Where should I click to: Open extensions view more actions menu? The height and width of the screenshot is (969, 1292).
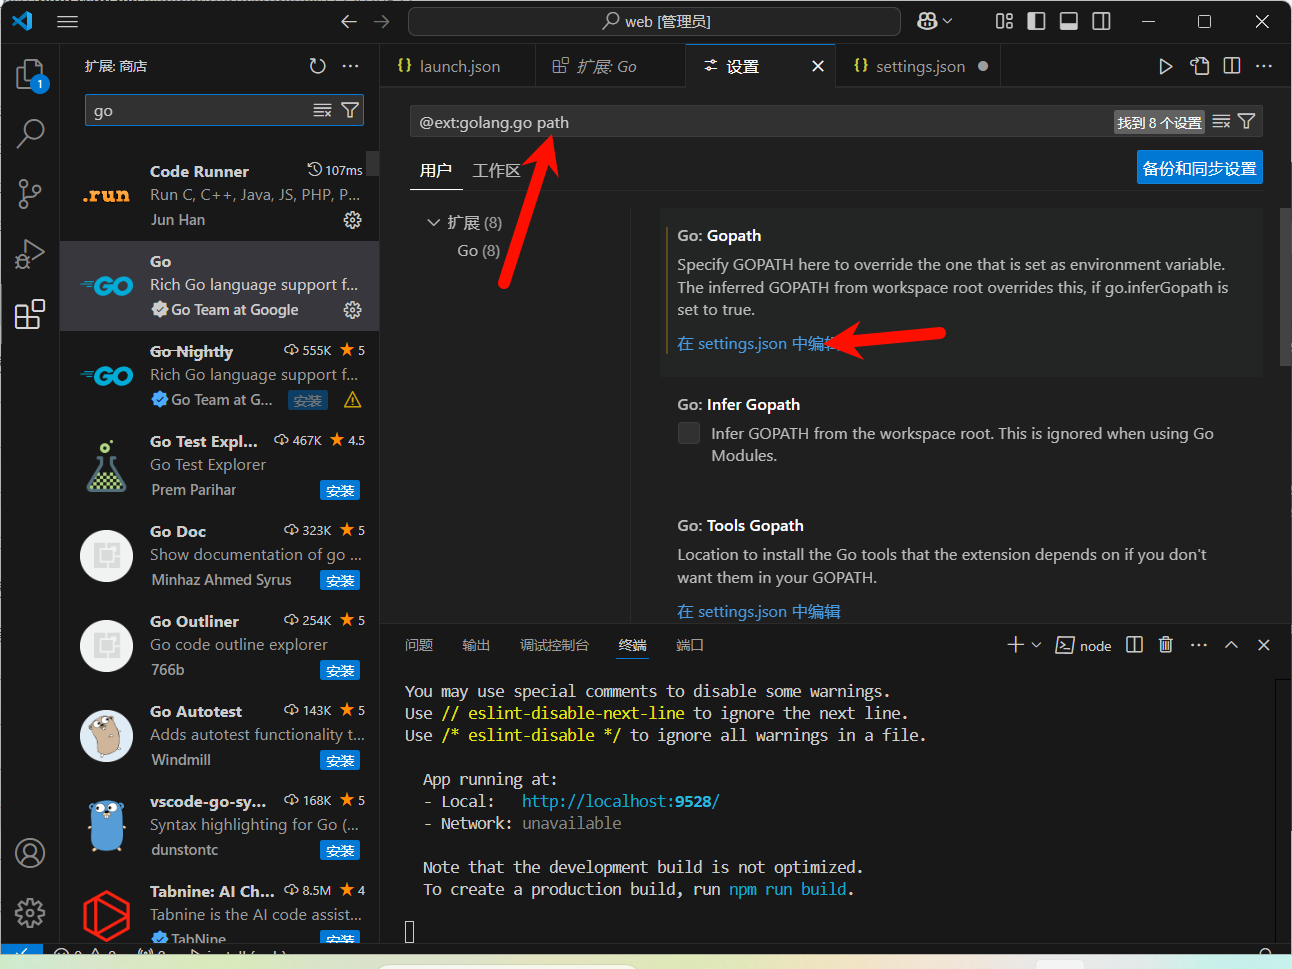[x=350, y=66]
